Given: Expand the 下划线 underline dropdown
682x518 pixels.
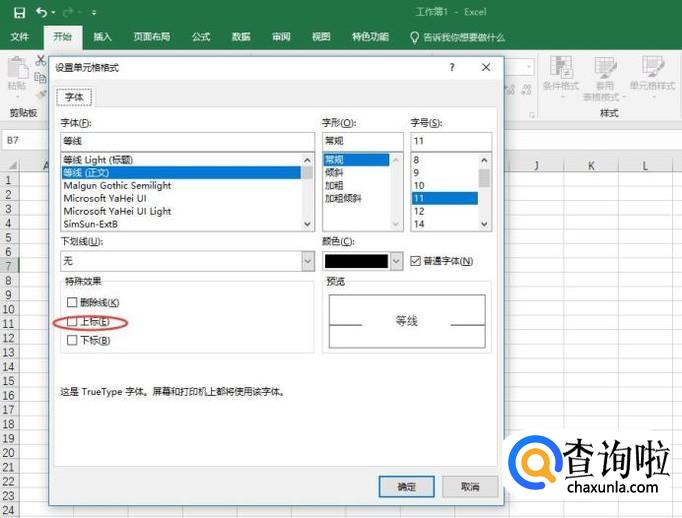Looking at the screenshot, I should pyautogui.click(x=308, y=261).
